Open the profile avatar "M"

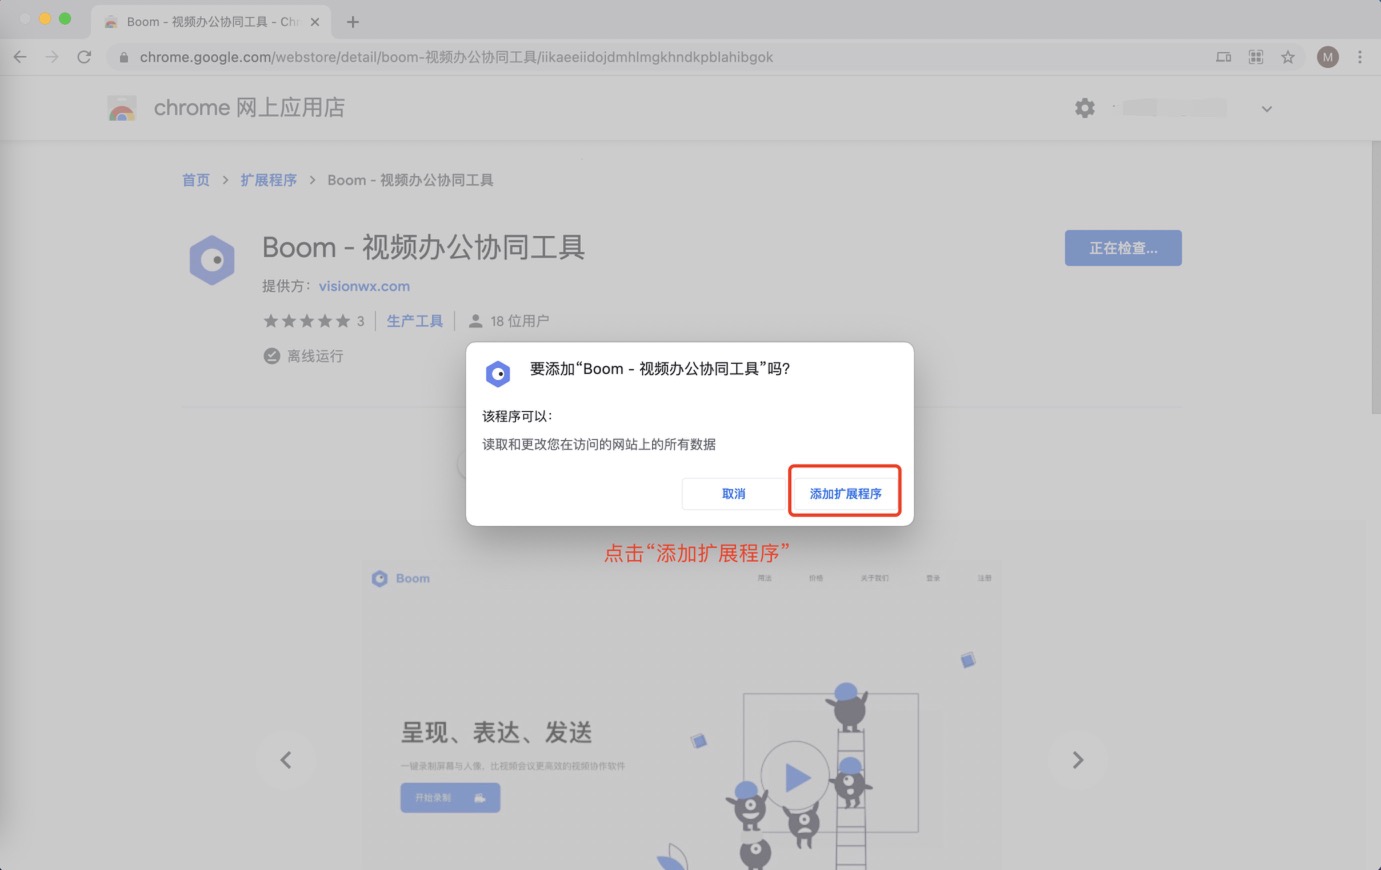click(x=1328, y=57)
